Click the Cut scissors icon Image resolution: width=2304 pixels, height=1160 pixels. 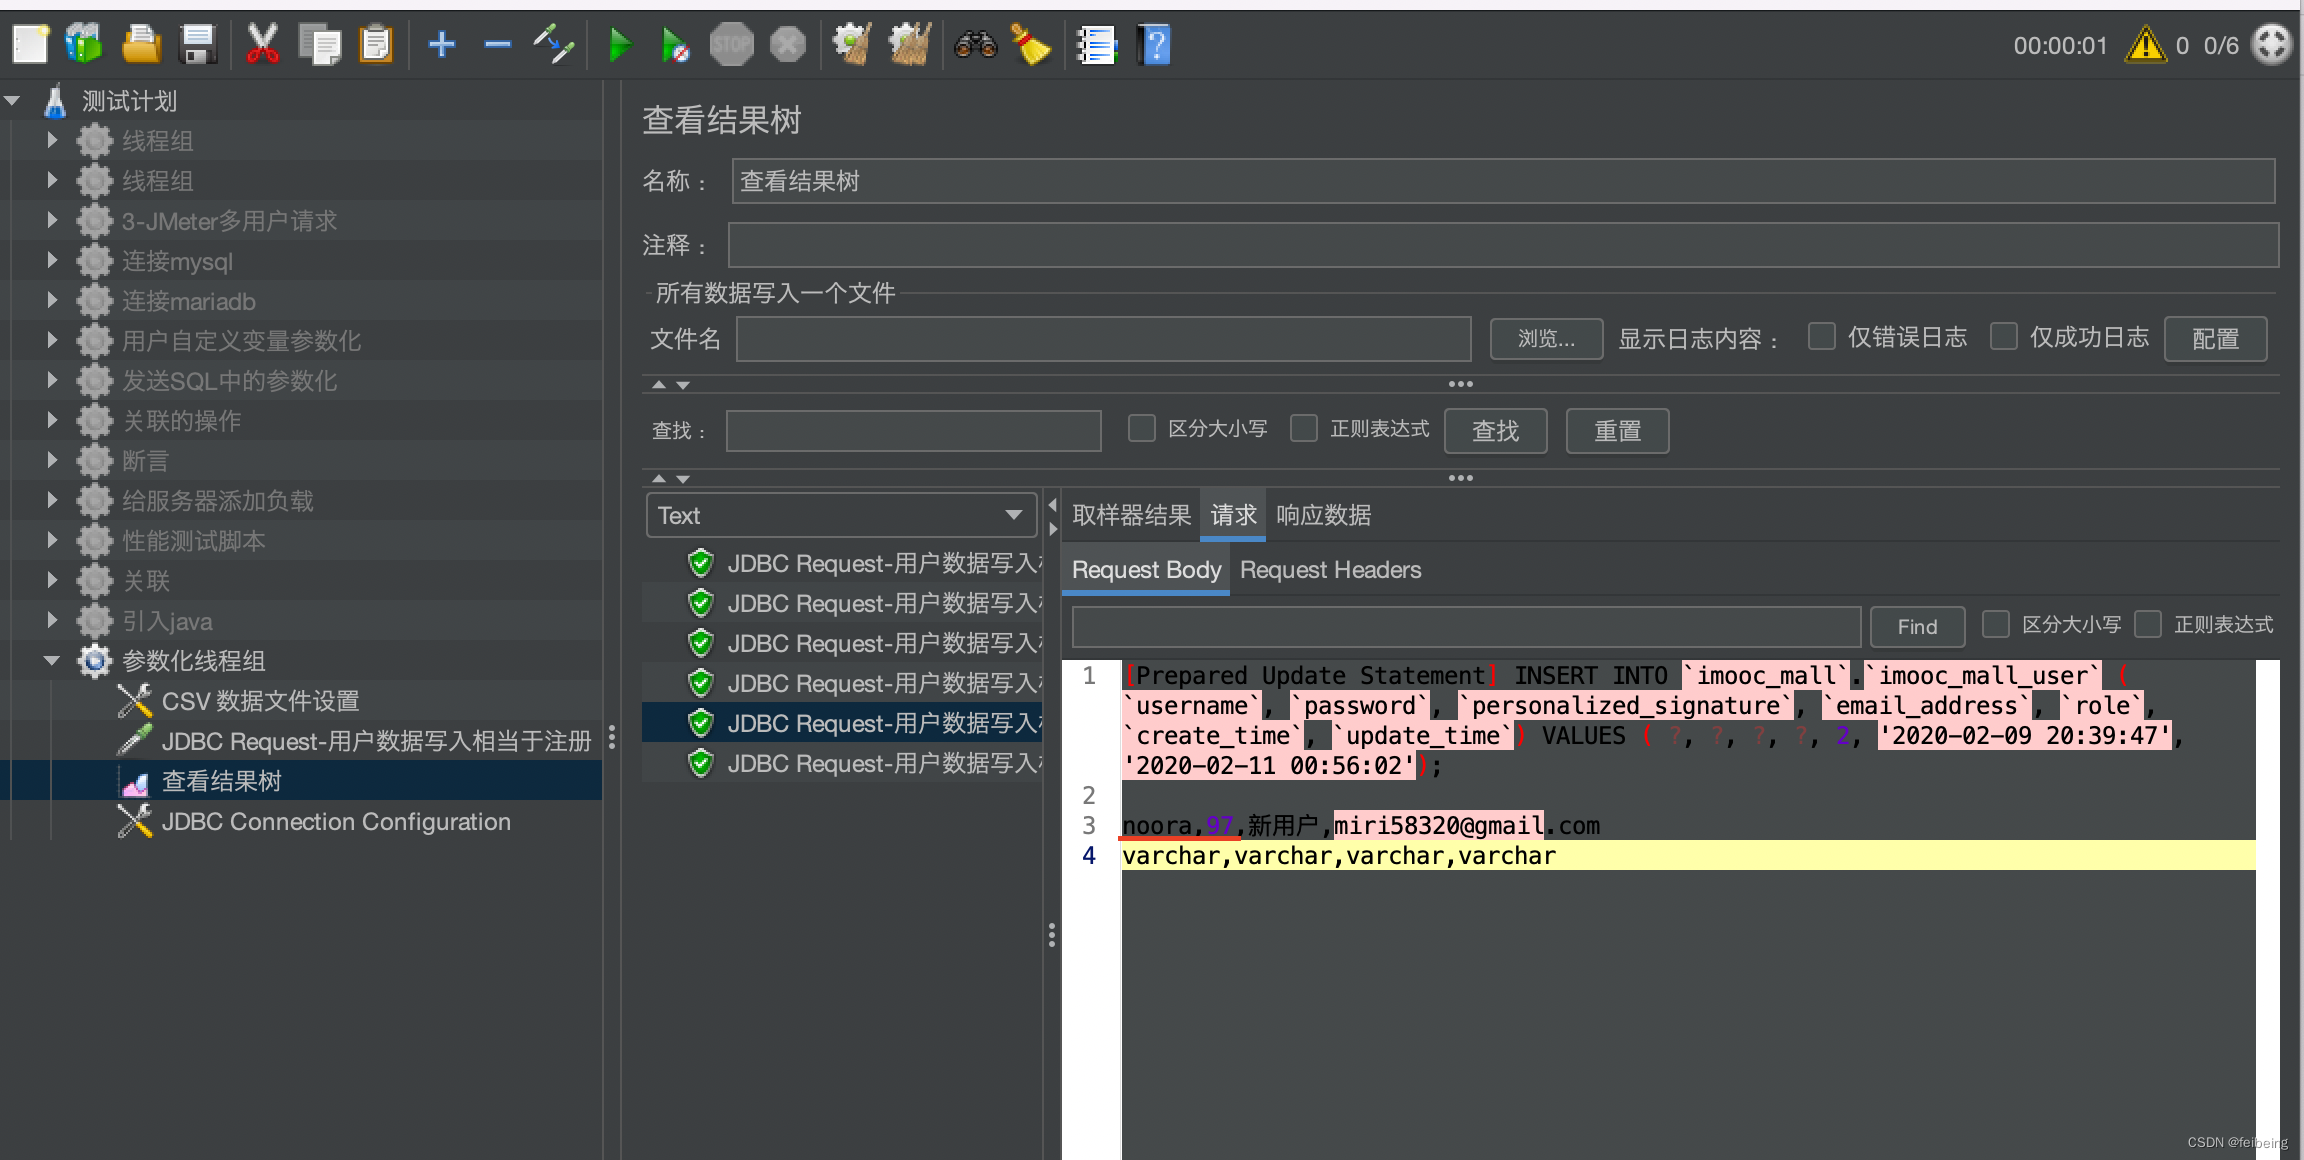[x=262, y=45]
